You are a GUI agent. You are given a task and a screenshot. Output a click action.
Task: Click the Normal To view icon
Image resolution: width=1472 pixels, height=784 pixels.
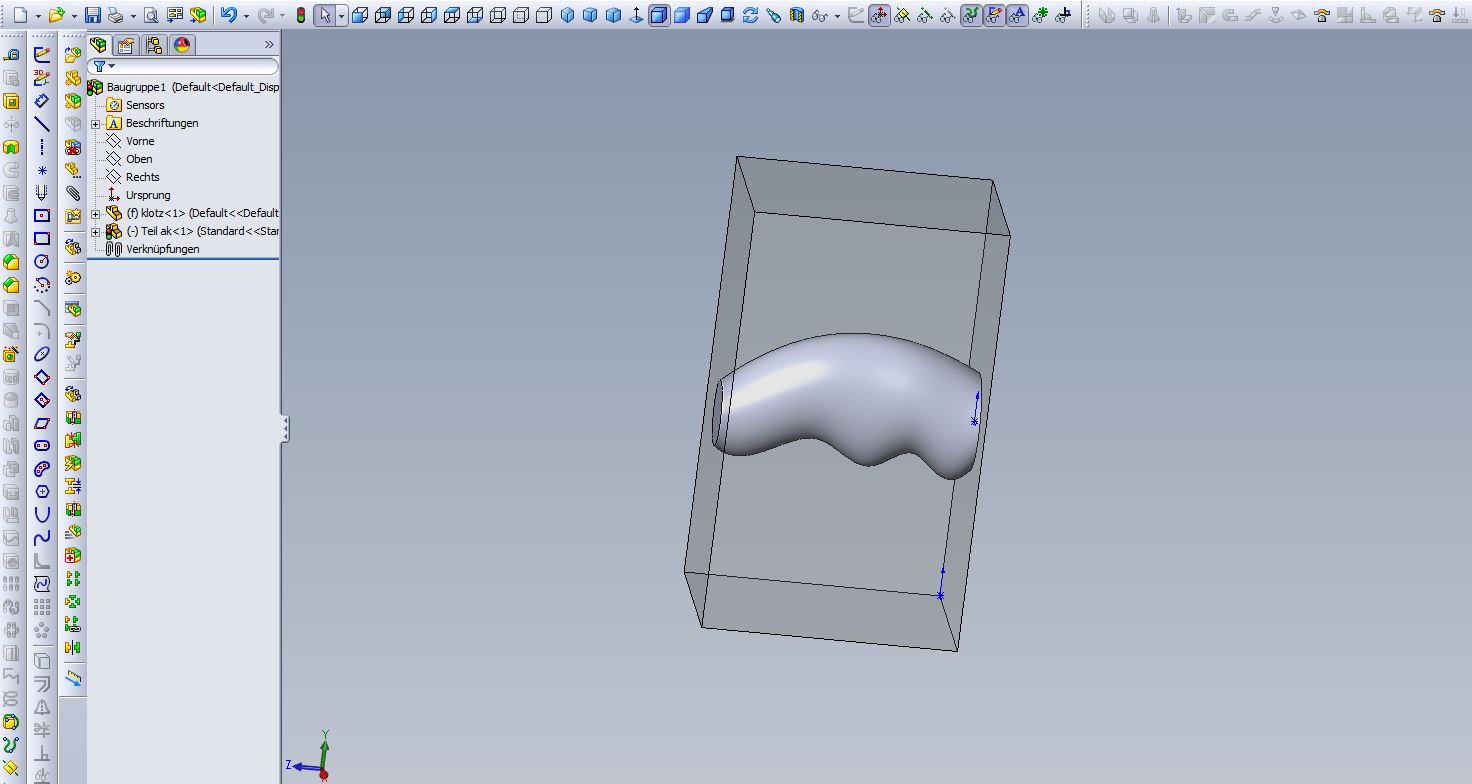[636, 15]
